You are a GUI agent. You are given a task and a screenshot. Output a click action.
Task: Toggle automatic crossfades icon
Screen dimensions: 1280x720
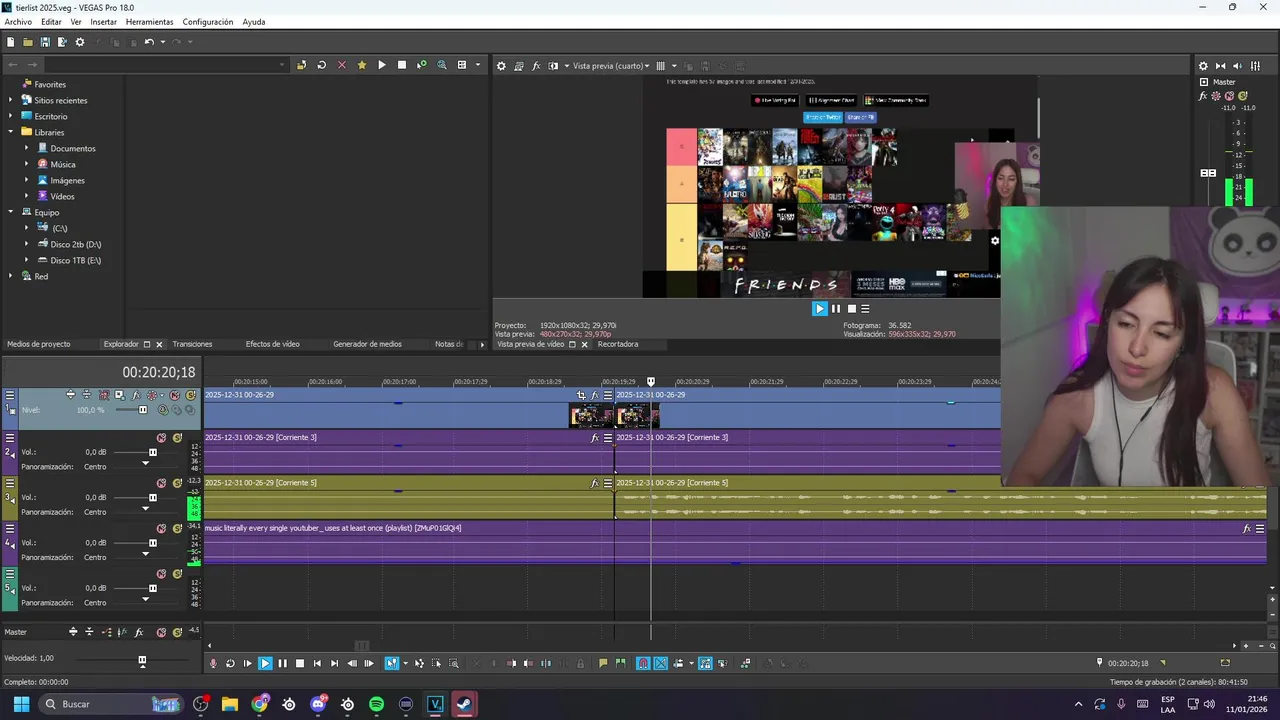(660, 663)
